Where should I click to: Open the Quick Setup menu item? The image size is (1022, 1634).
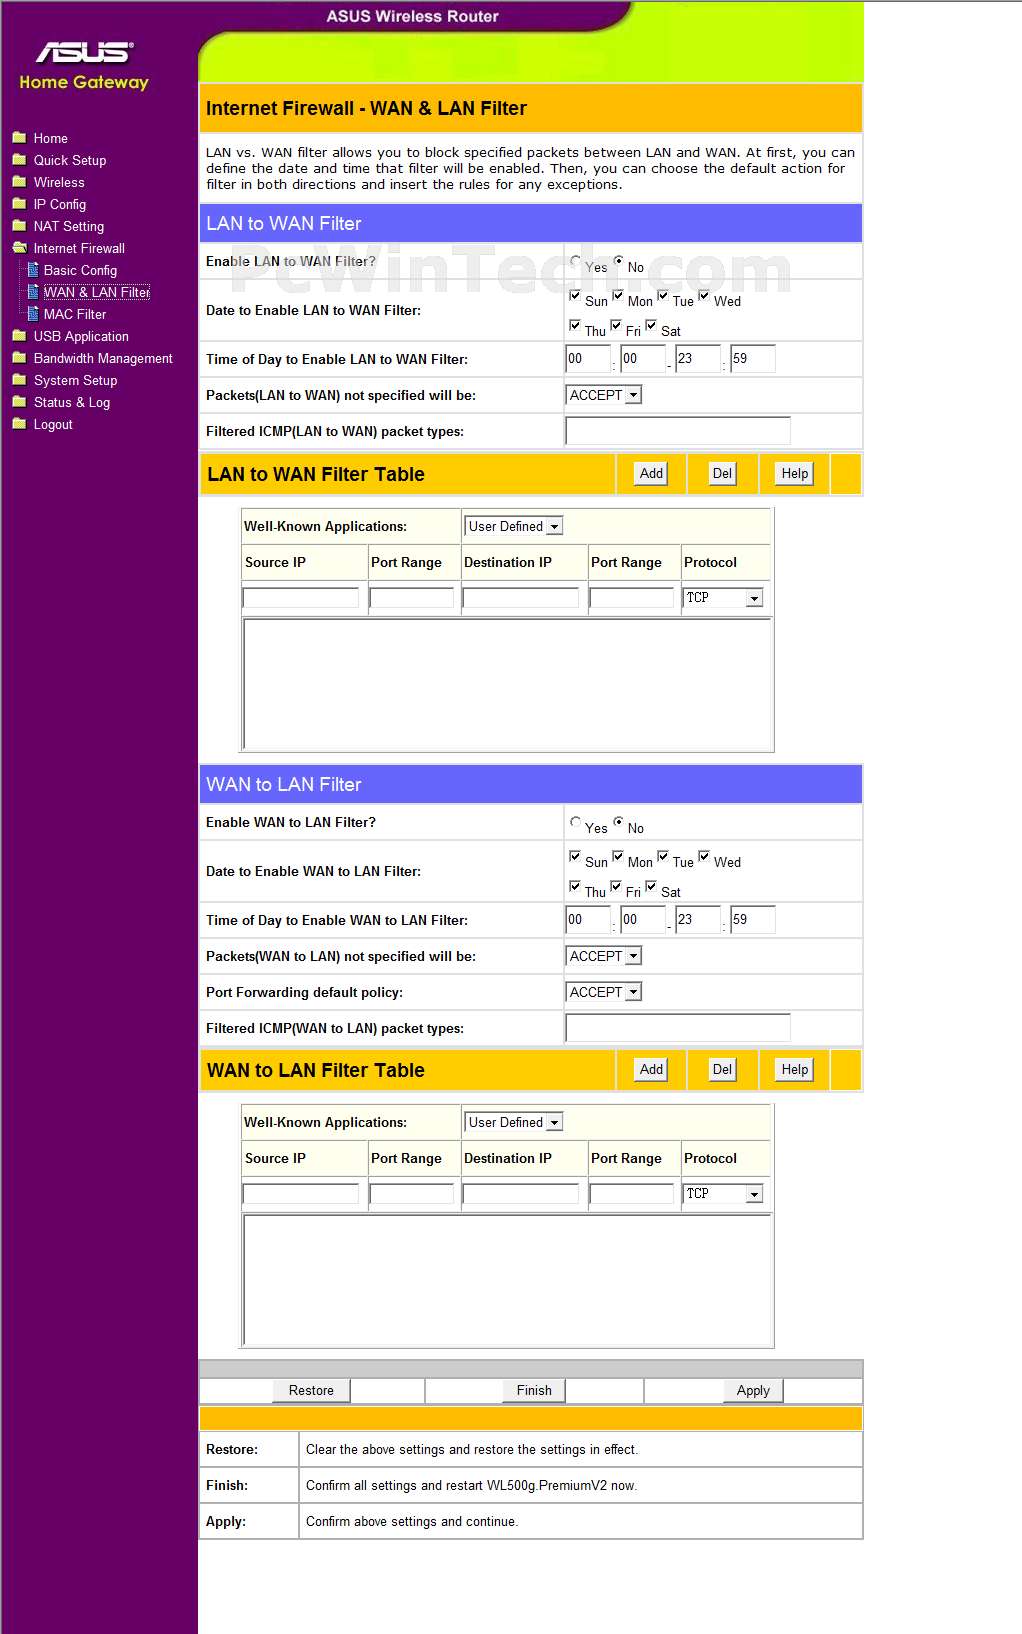click(x=70, y=160)
